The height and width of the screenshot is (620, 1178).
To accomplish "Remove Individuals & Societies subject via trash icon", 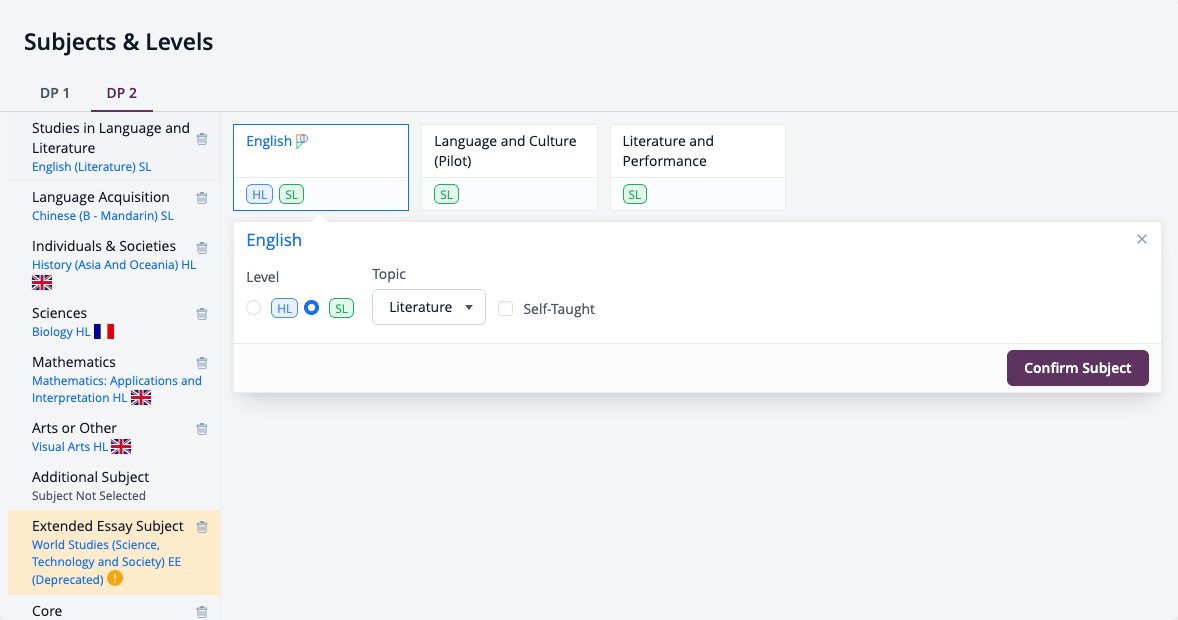I will (201, 247).
